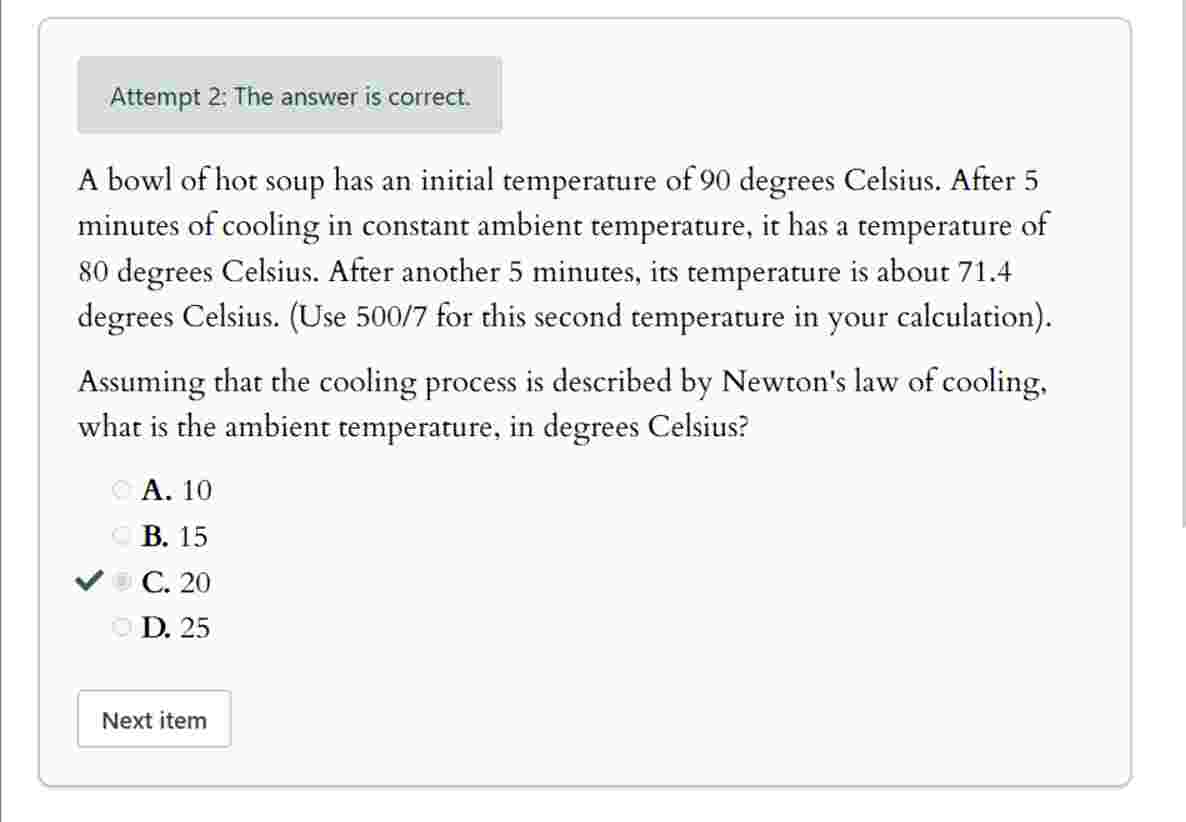Image resolution: width=1186 pixels, height=822 pixels.
Task: Click the answer option label '20'
Action: (x=195, y=582)
